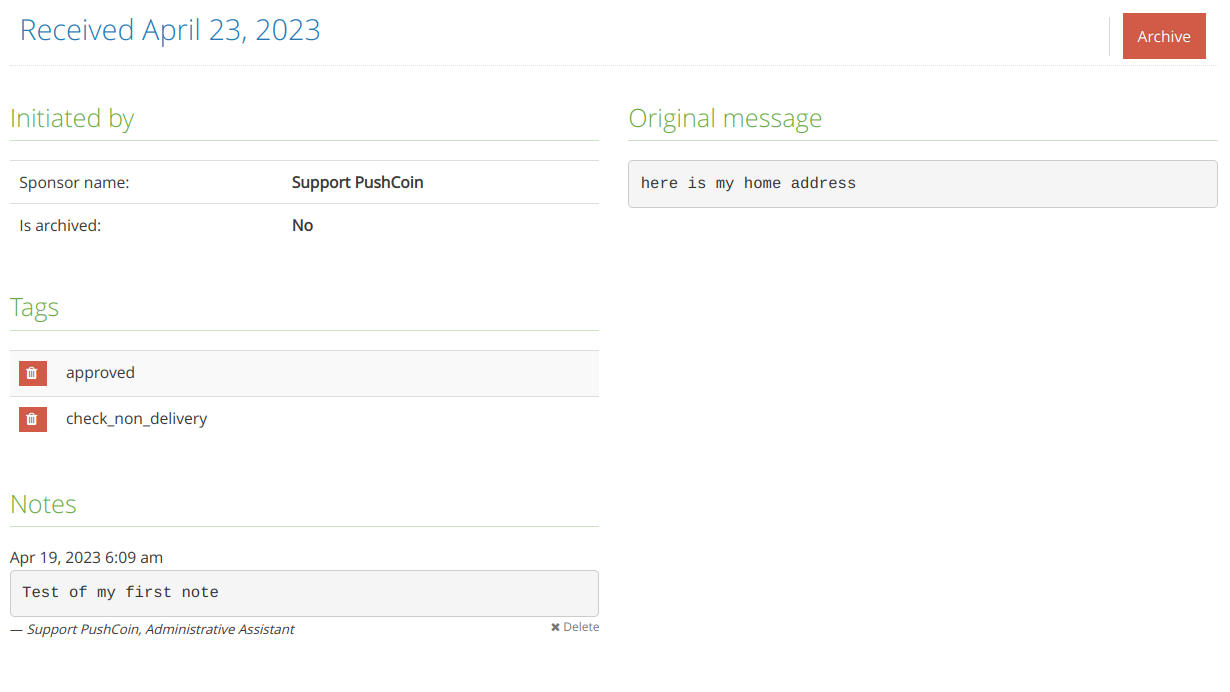Select the check_non_delivery tag label
The image size is (1230, 692).
(137, 419)
